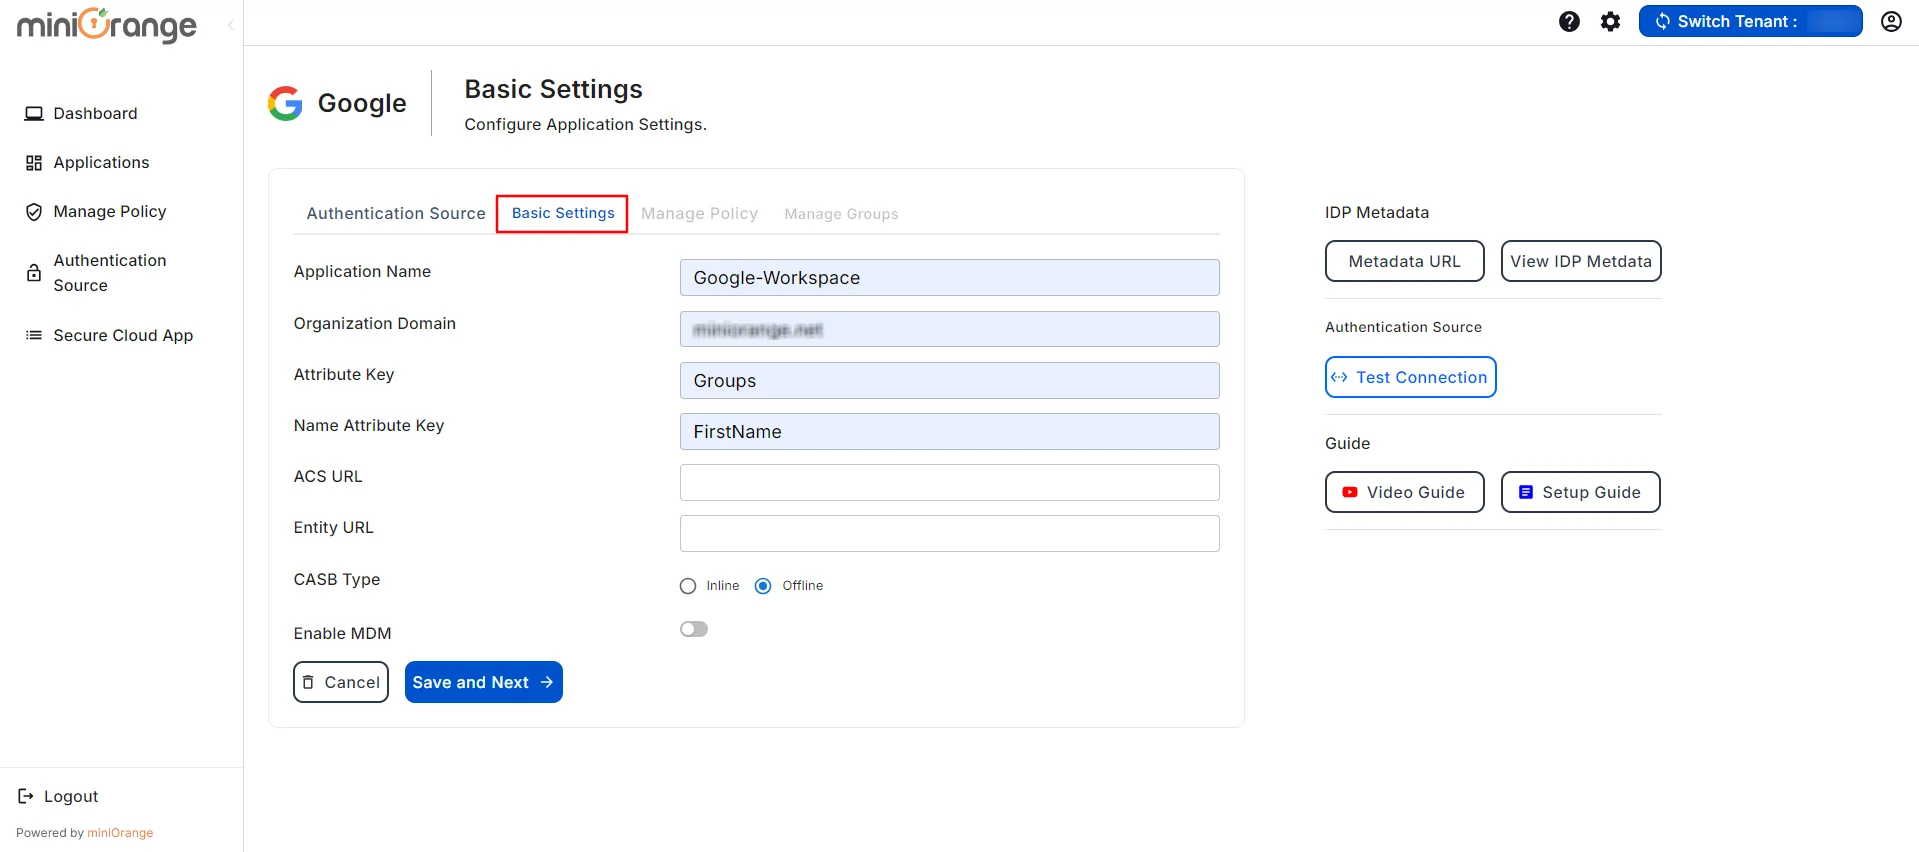Click the Test Connection button

(x=1410, y=377)
